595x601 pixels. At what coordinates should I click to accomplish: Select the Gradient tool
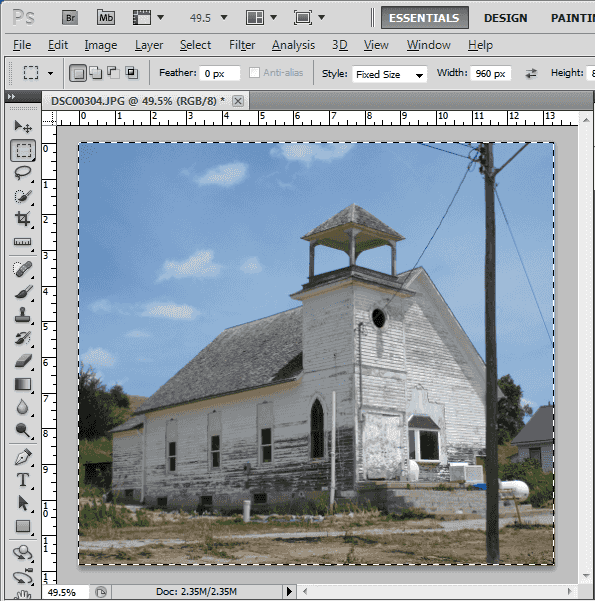coord(23,384)
